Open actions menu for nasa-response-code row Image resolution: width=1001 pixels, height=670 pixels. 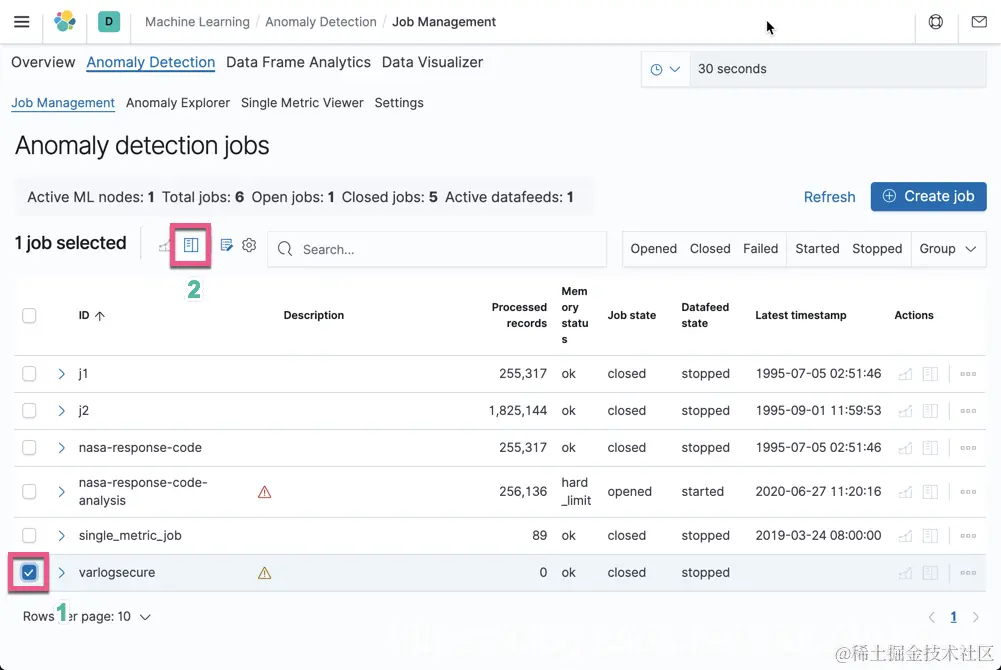pyautogui.click(x=968, y=448)
